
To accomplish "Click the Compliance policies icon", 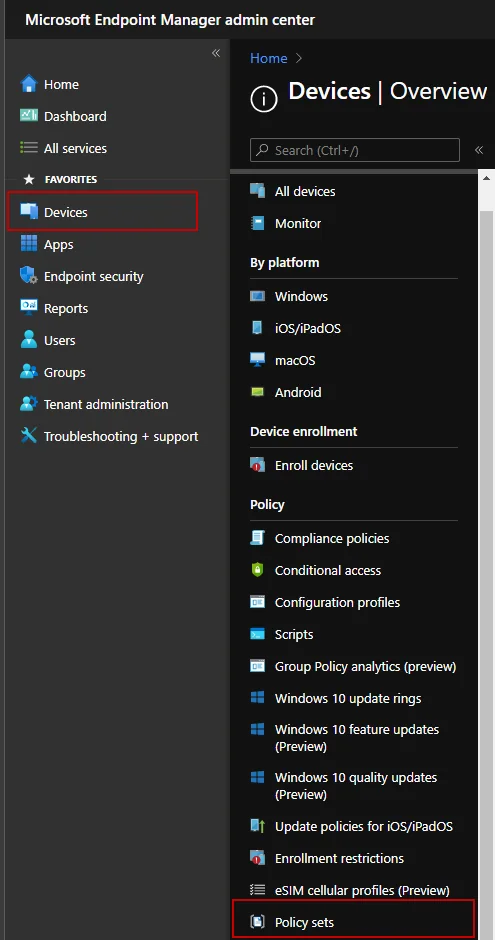I will coord(258,538).
